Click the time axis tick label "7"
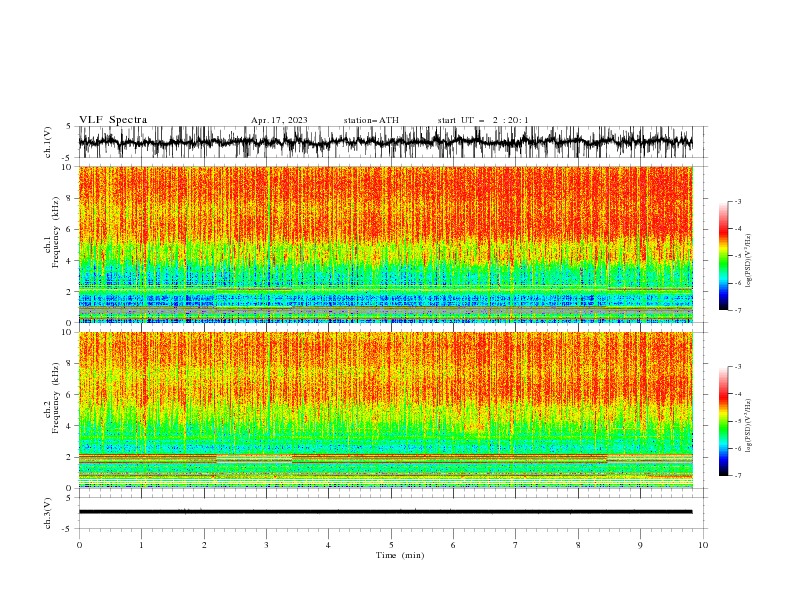Screen dimensions: 792x612 516,545
